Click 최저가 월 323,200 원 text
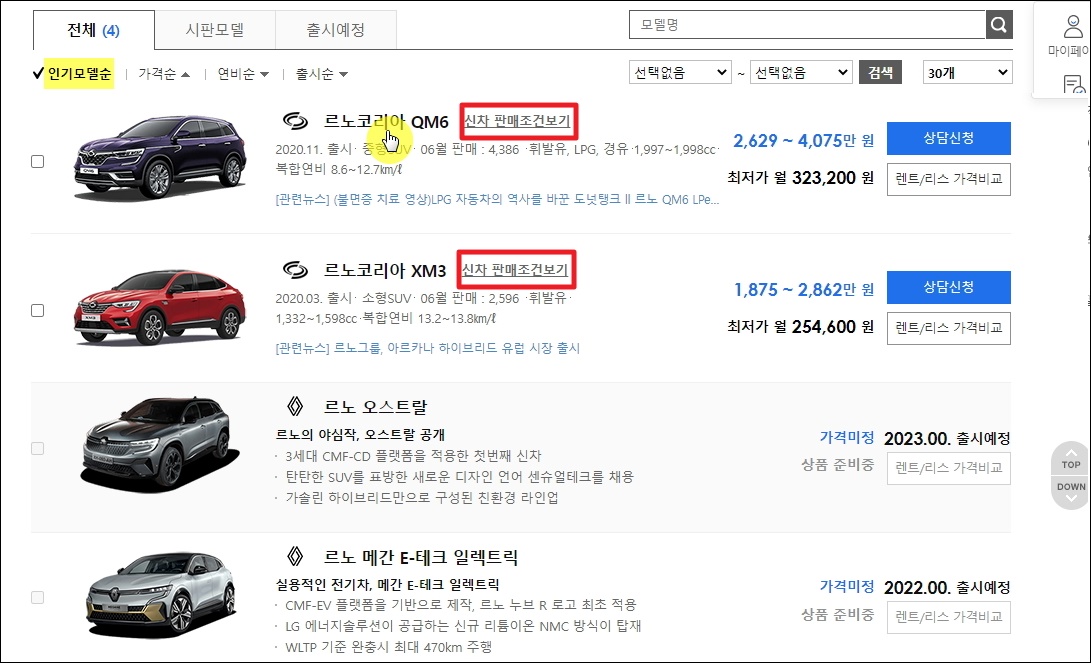 pyautogui.click(x=800, y=178)
